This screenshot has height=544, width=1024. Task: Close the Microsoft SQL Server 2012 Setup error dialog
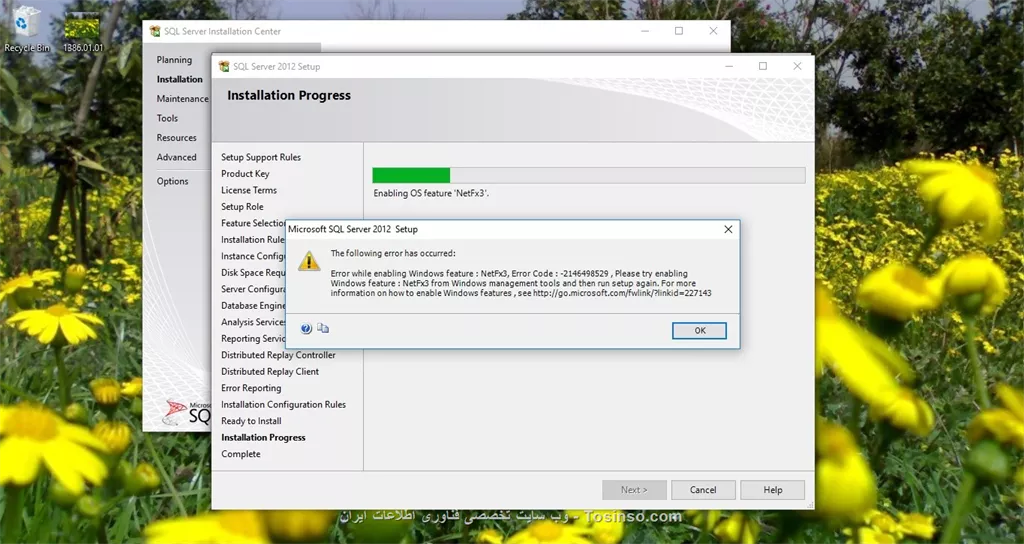[728, 229]
